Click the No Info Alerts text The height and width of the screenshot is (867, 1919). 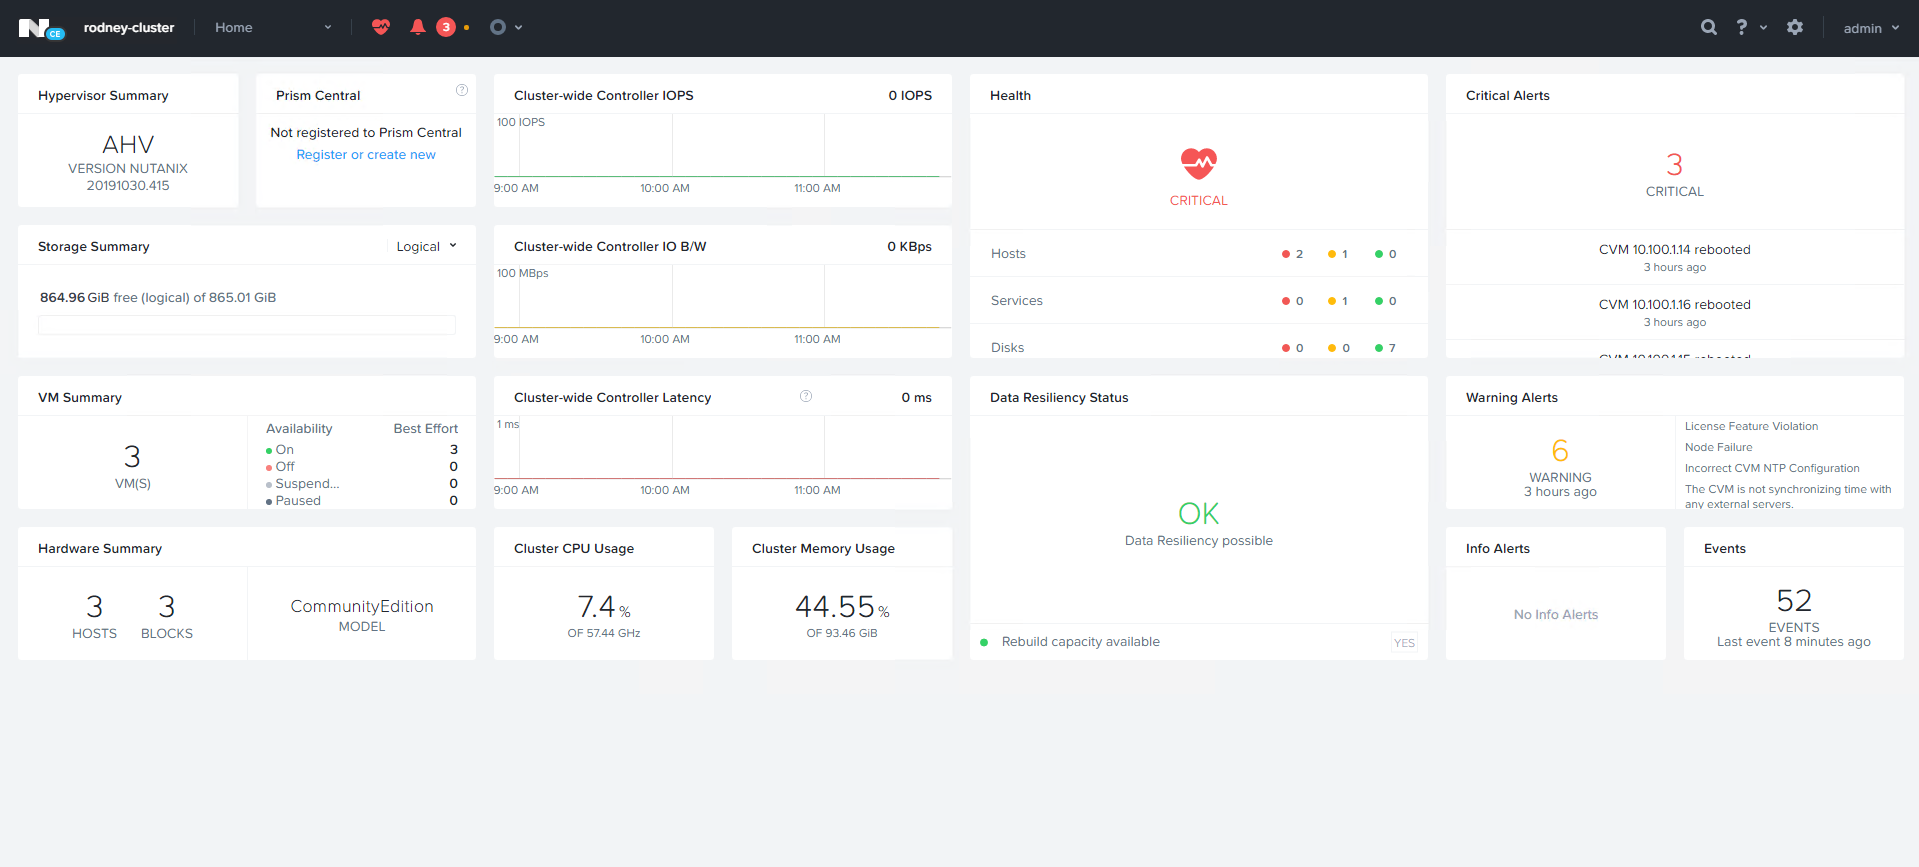[x=1555, y=614]
